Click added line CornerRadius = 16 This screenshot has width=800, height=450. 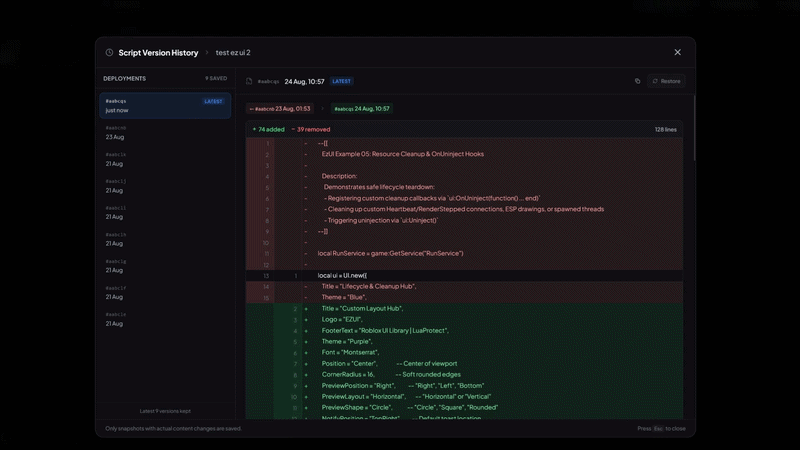click(x=464, y=374)
